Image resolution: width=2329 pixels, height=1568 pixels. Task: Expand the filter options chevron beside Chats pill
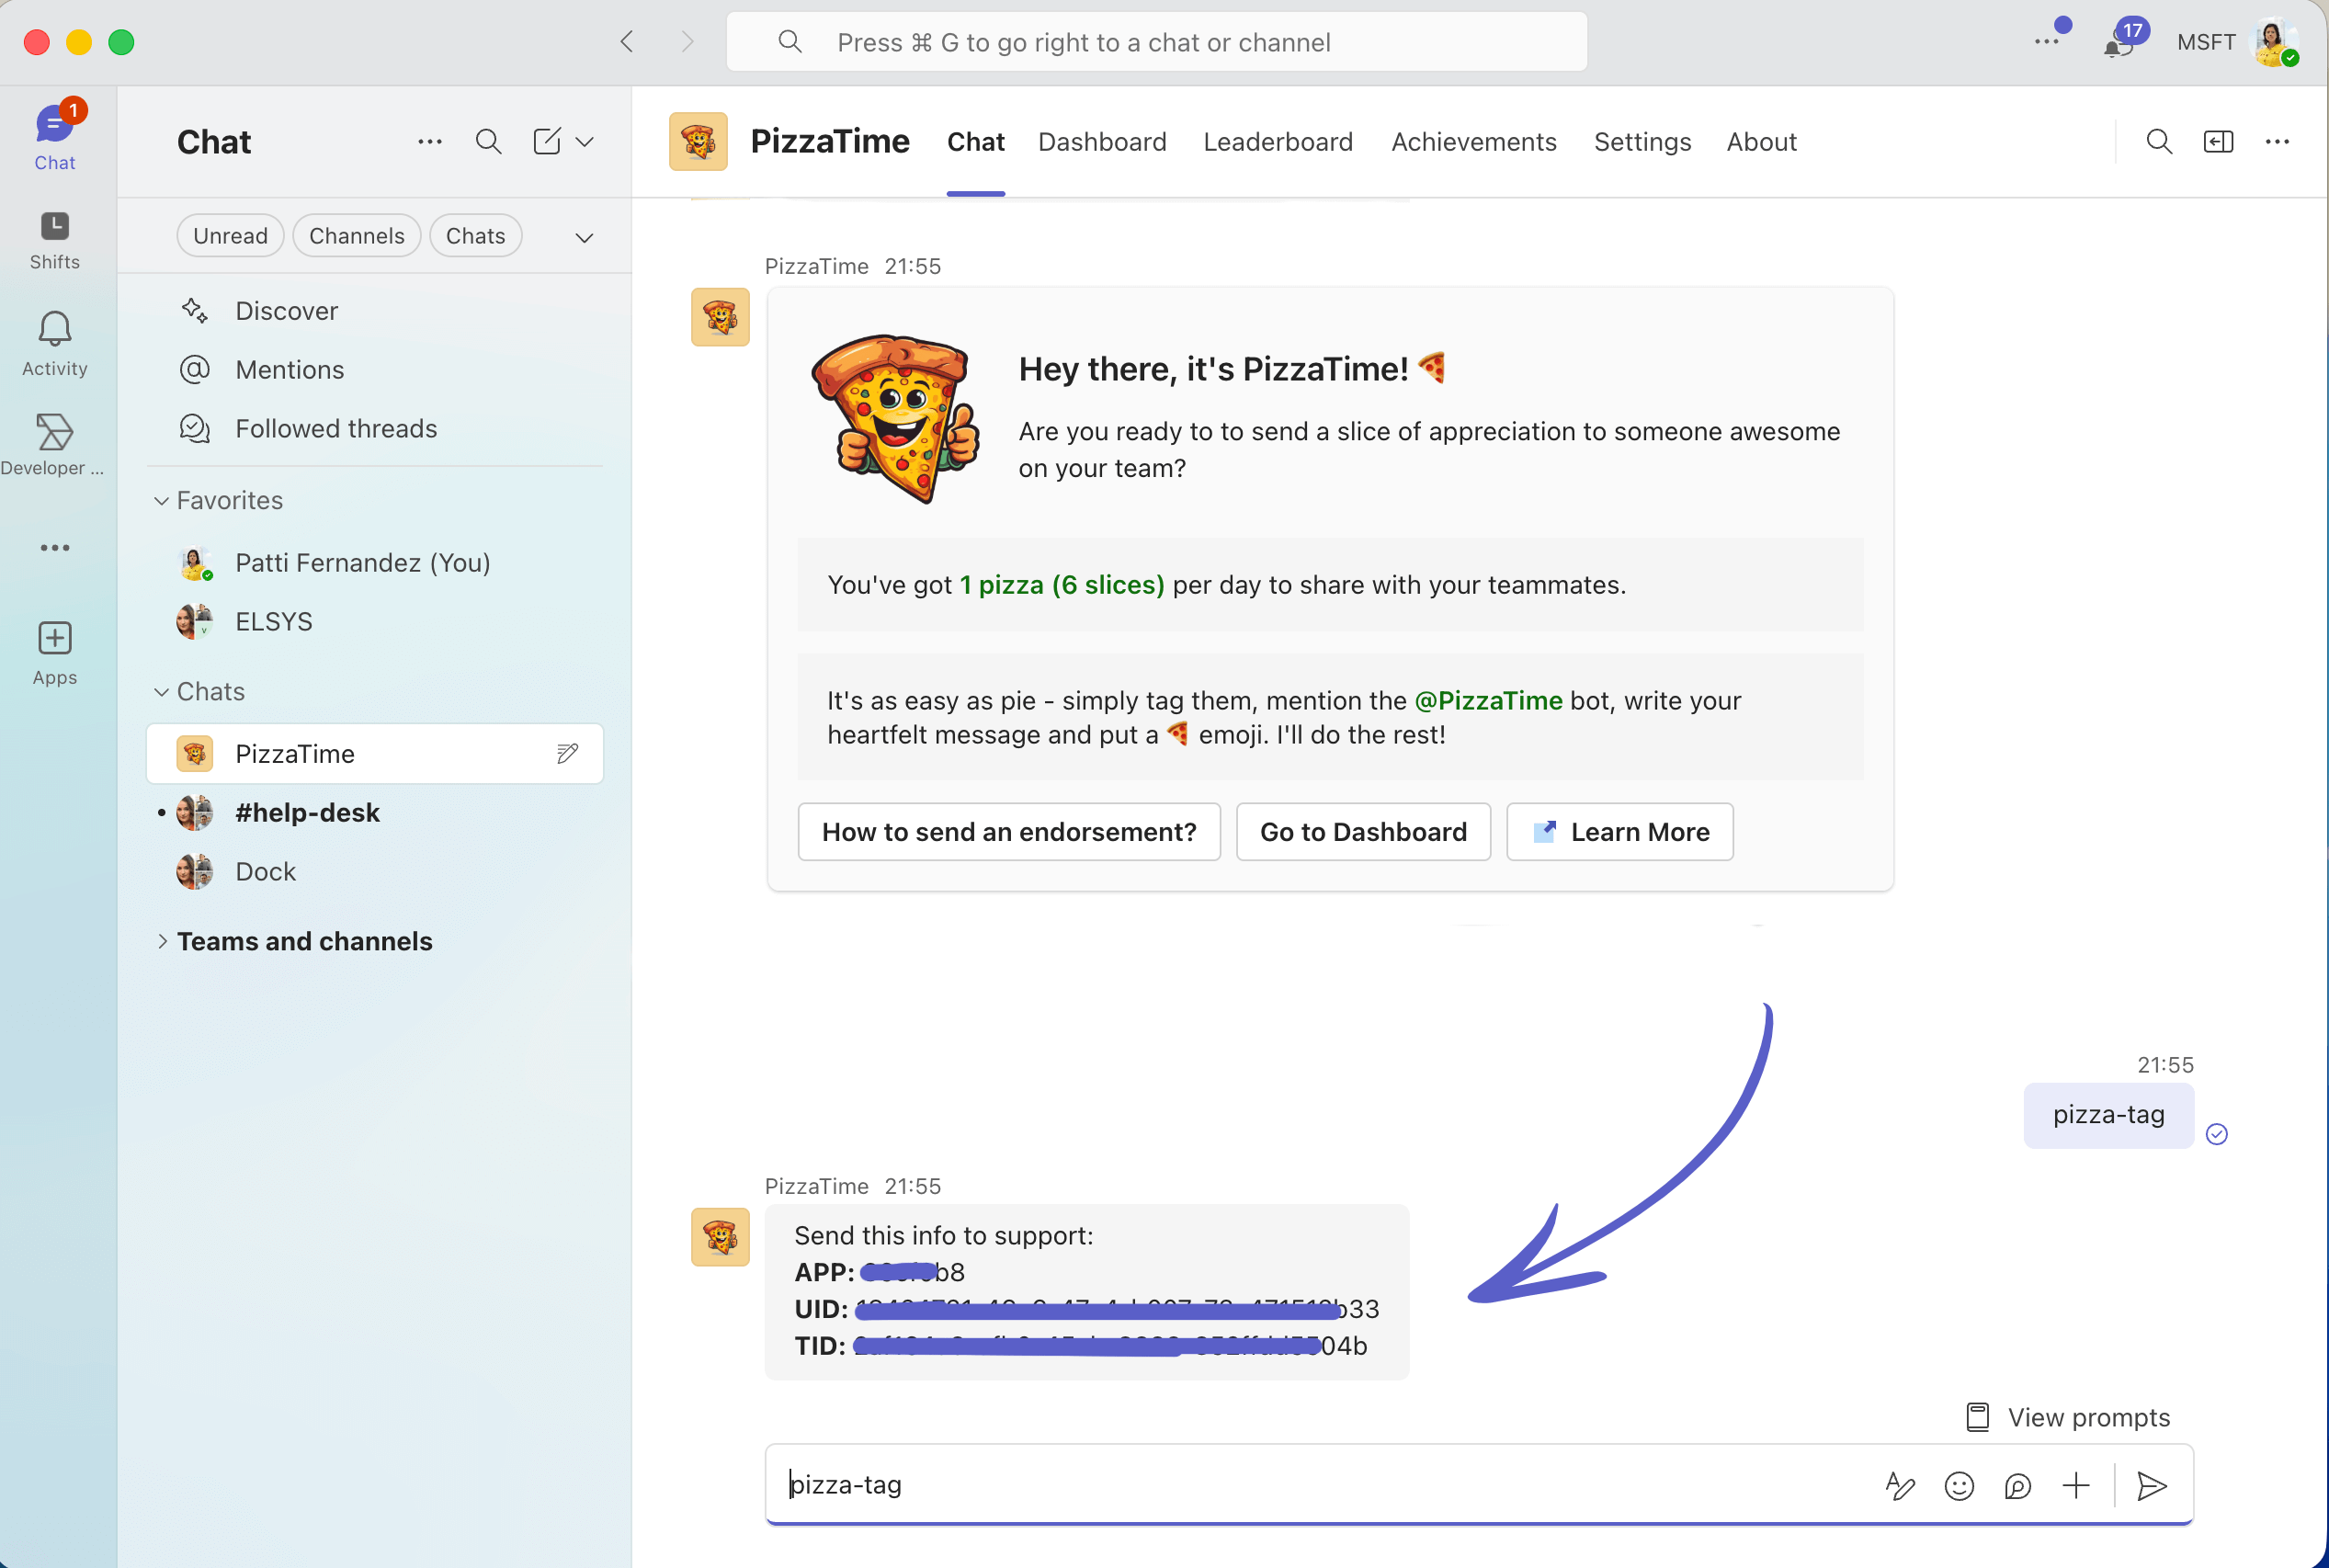[584, 238]
